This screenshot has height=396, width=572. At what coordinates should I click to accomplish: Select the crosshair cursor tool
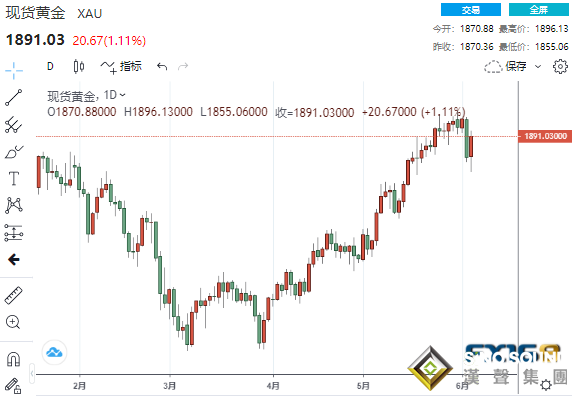(x=14, y=70)
